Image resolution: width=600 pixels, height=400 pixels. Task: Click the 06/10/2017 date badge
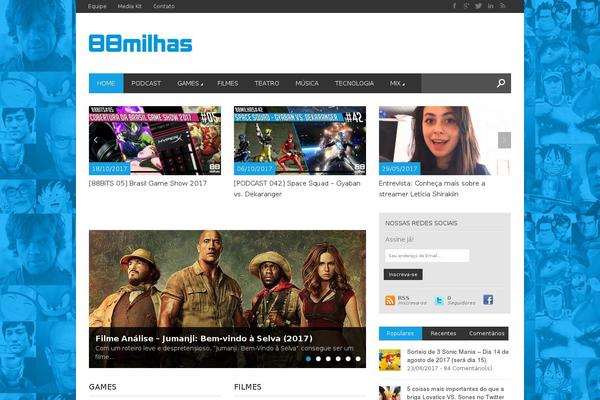(254, 169)
